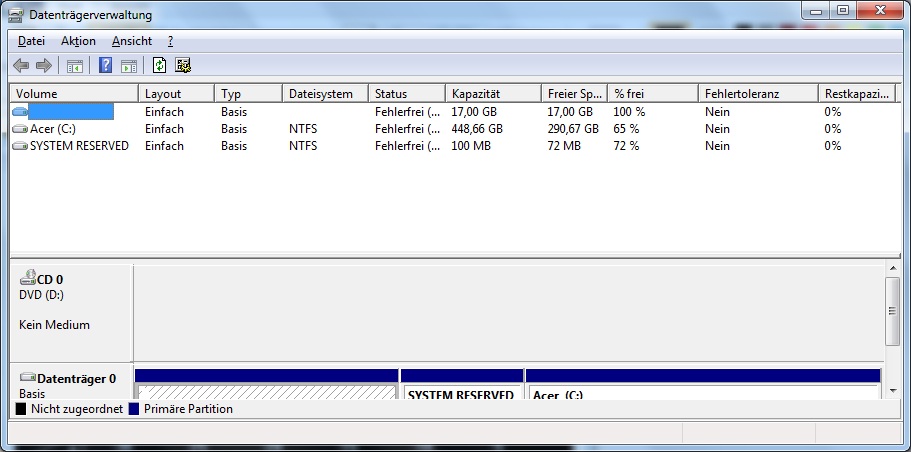
Task: Click the 17,00 GB capacity cell
Action: [474, 112]
